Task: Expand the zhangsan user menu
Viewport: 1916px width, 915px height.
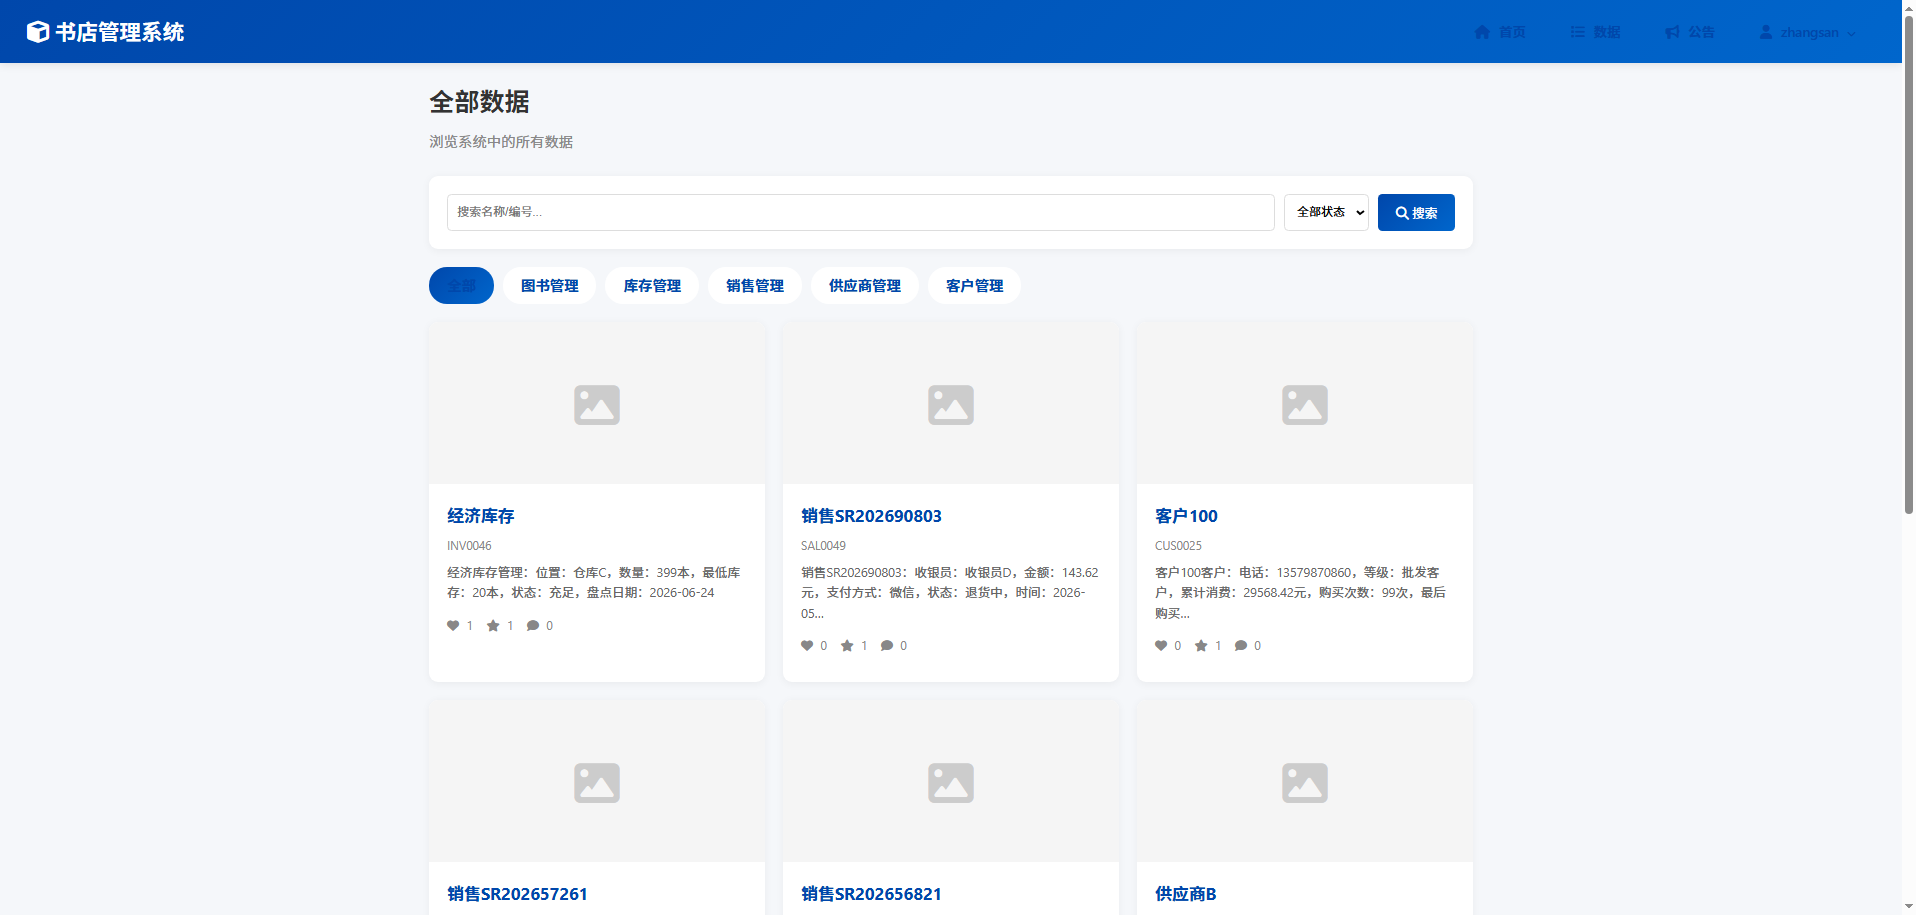Action: 1807,32
